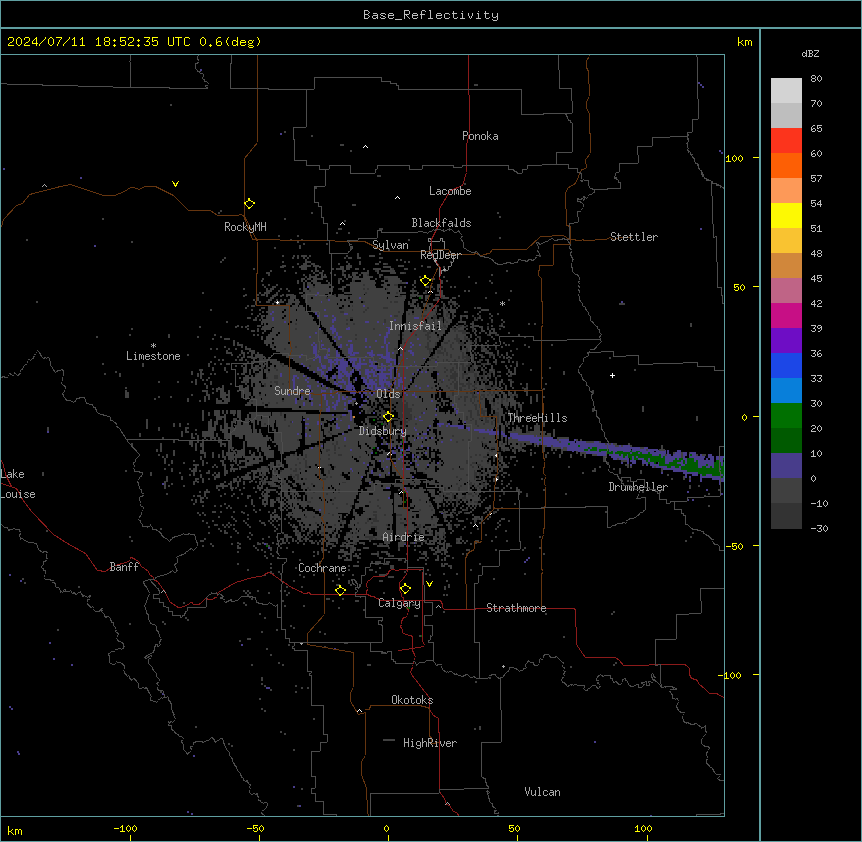This screenshot has width=862, height=842.
Task: Select the 54 dBZ yellow color swatch
Action: tap(786, 215)
